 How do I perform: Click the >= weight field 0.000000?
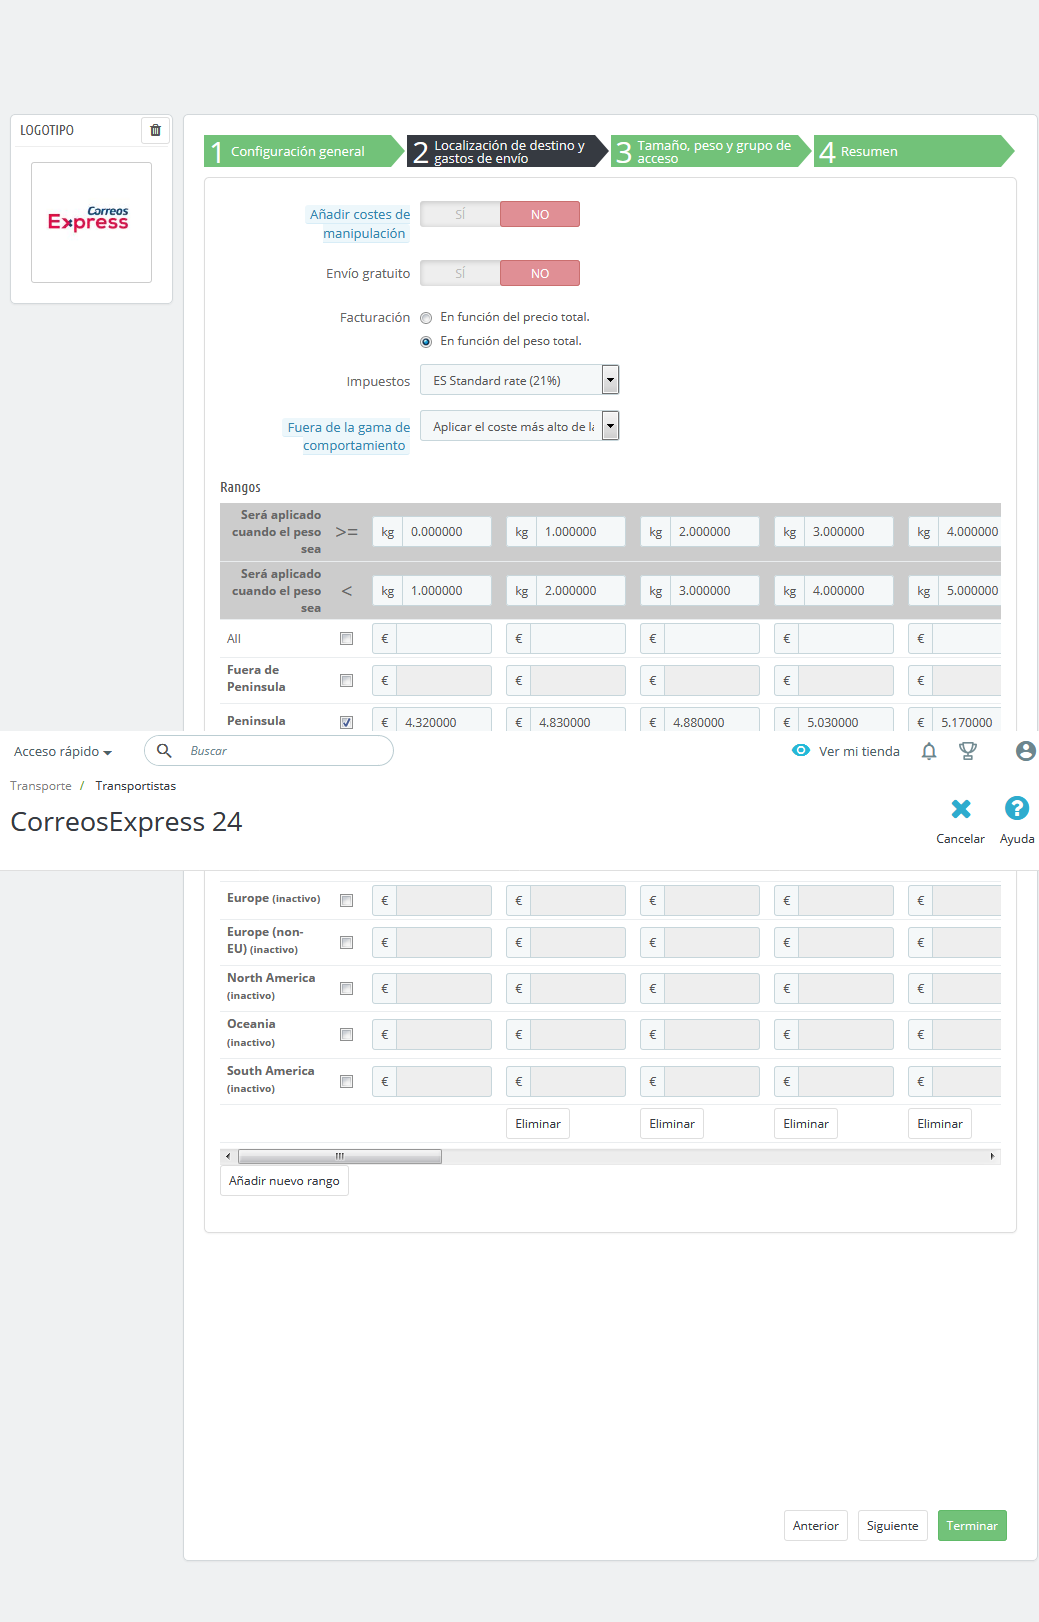click(446, 531)
